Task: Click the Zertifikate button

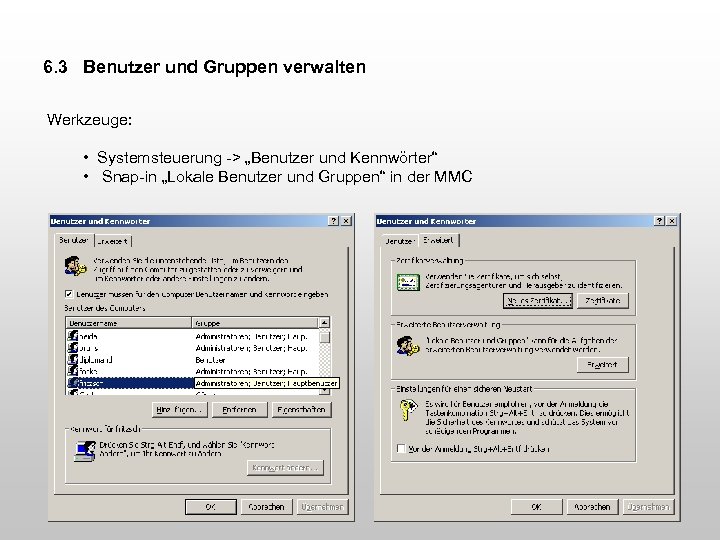Action: pyautogui.click(x=602, y=301)
